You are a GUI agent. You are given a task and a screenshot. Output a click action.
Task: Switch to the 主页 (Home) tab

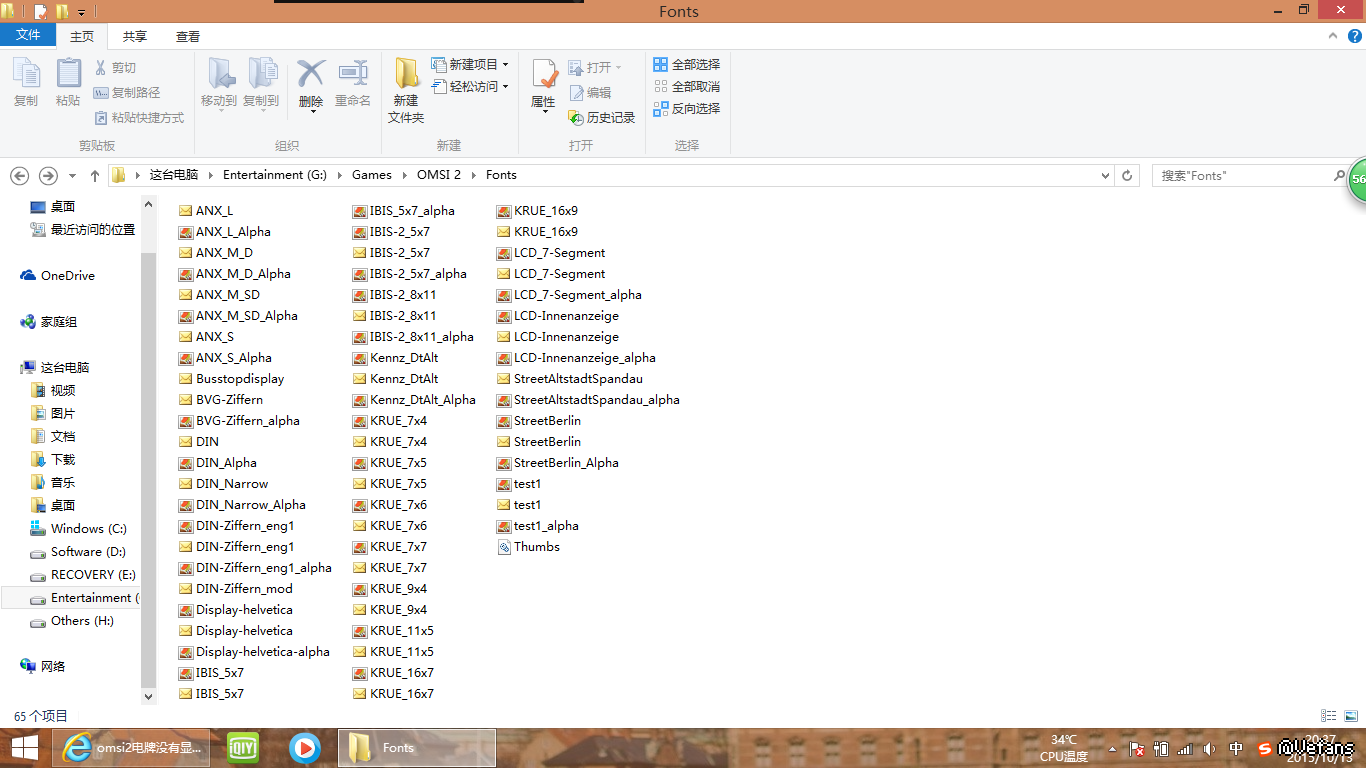click(82, 36)
